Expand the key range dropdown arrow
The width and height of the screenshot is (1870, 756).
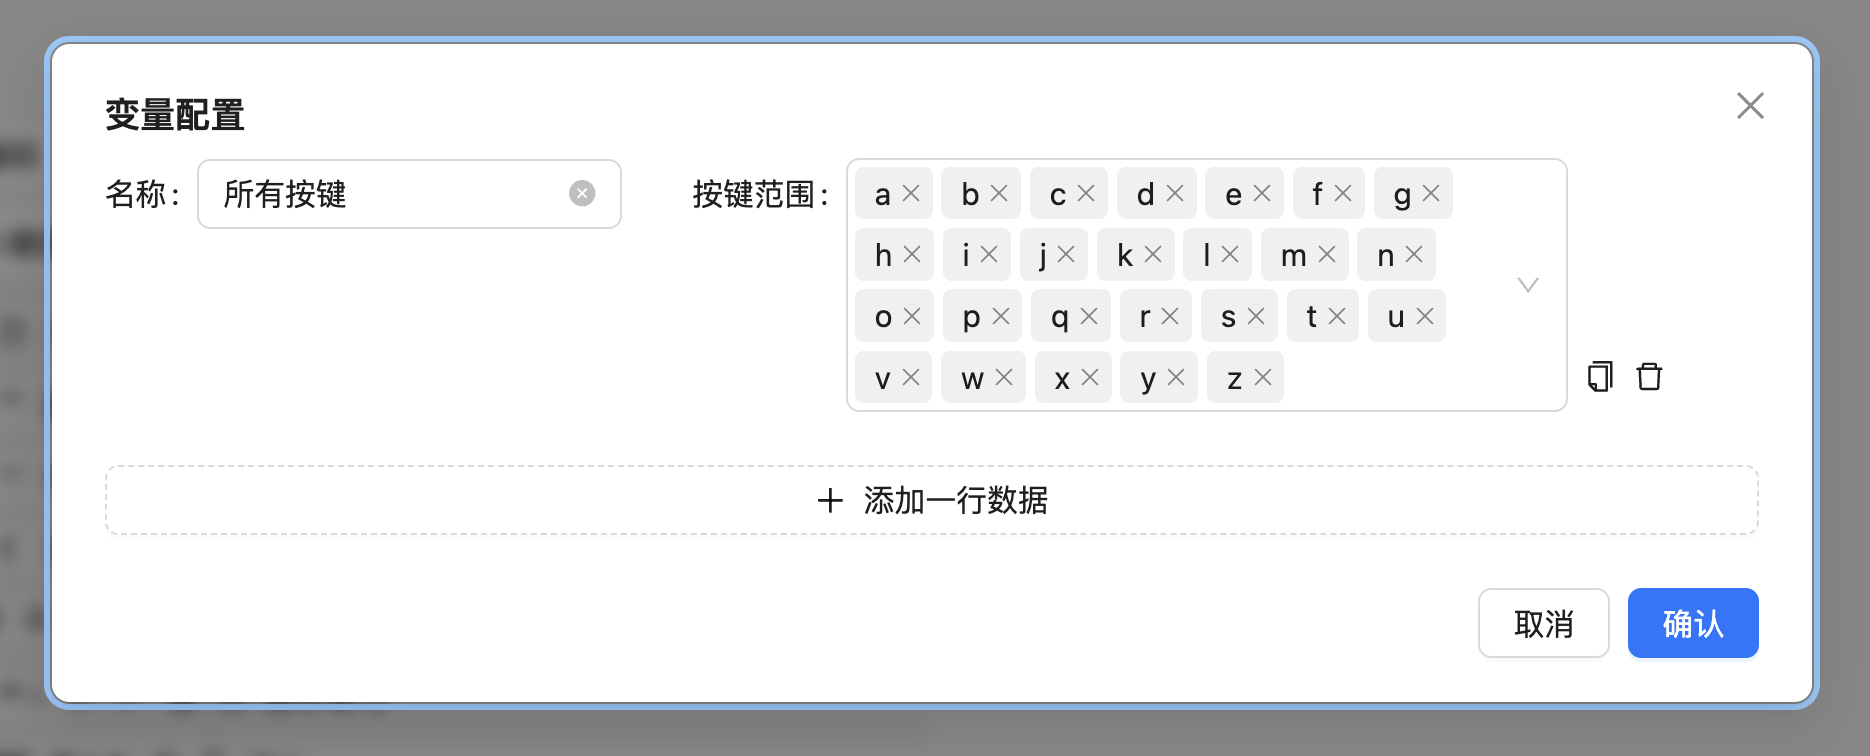pyautogui.click(x=1527, y=285)
